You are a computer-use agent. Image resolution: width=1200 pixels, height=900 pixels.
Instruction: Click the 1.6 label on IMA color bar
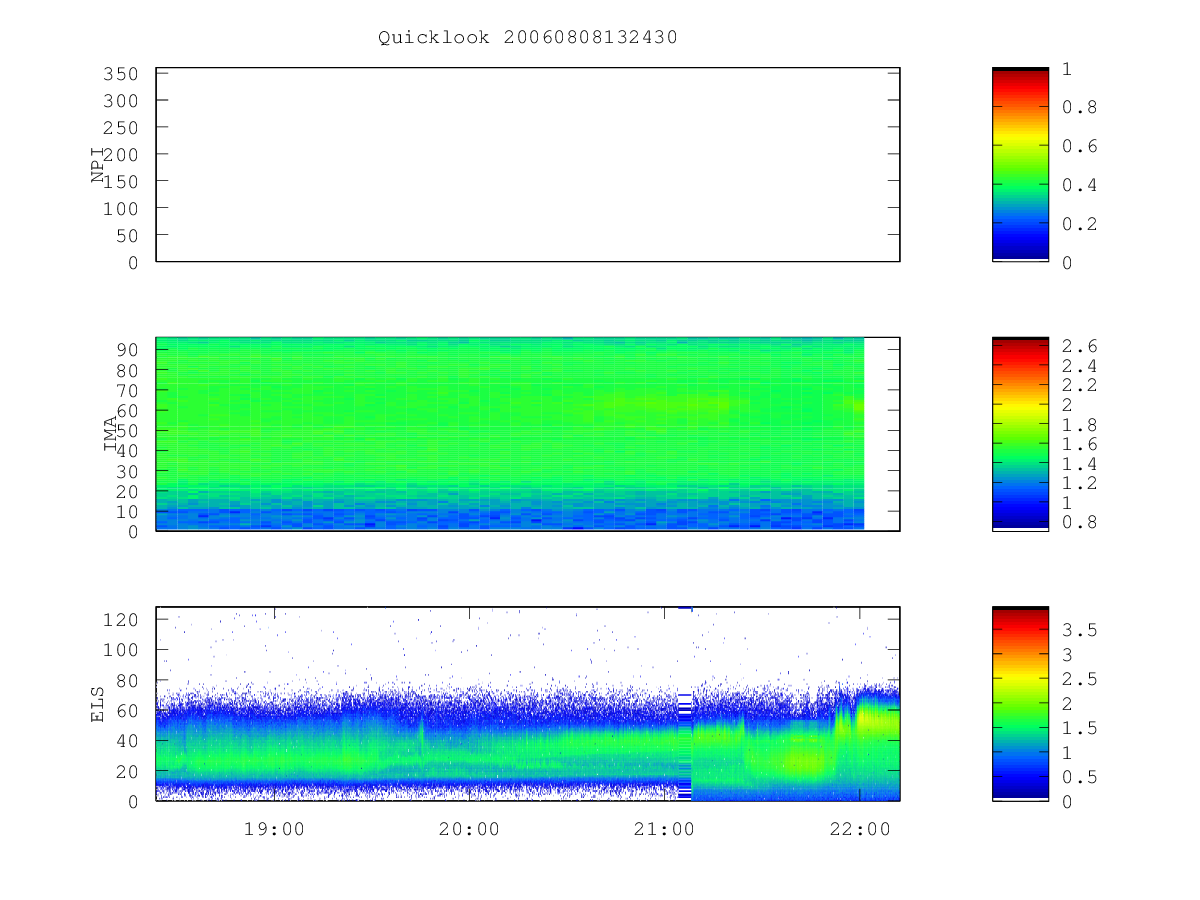pyautogui.click(x=1079, y=444)
